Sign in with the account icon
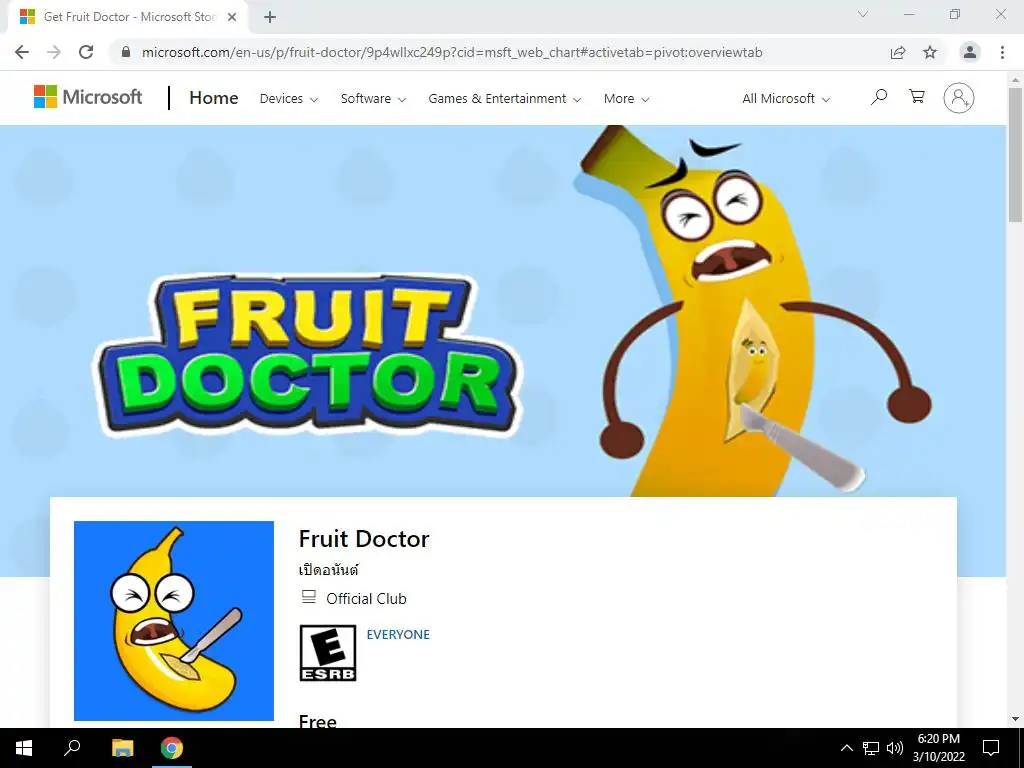Screen dimensions: 1024x768 point(959,98)
